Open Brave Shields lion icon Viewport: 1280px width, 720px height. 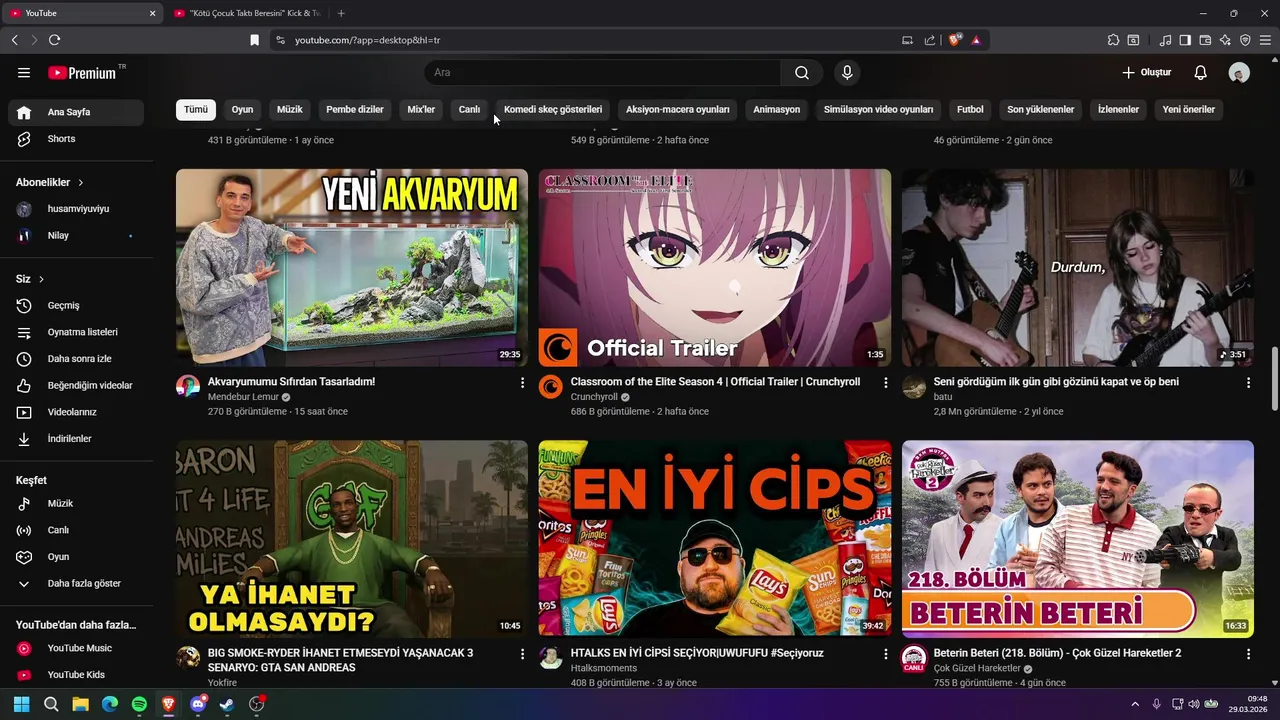pos(955,40)
